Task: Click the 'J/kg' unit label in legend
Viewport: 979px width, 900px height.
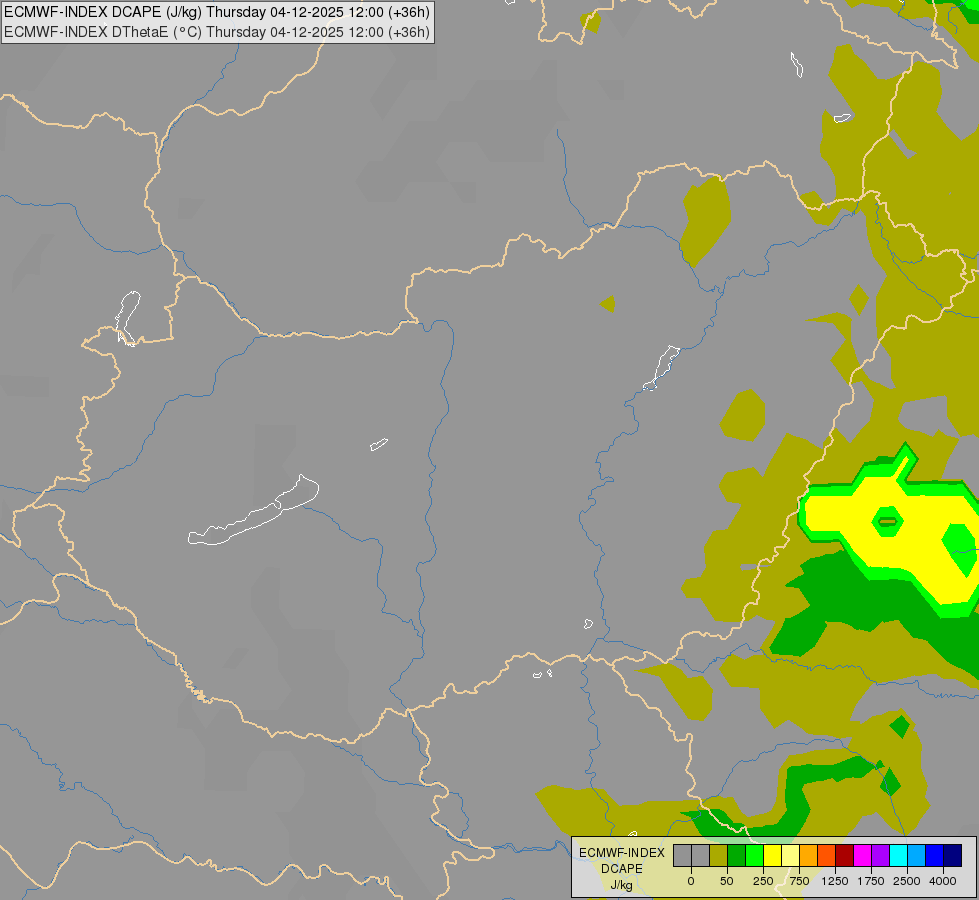Action: (621, 885)
